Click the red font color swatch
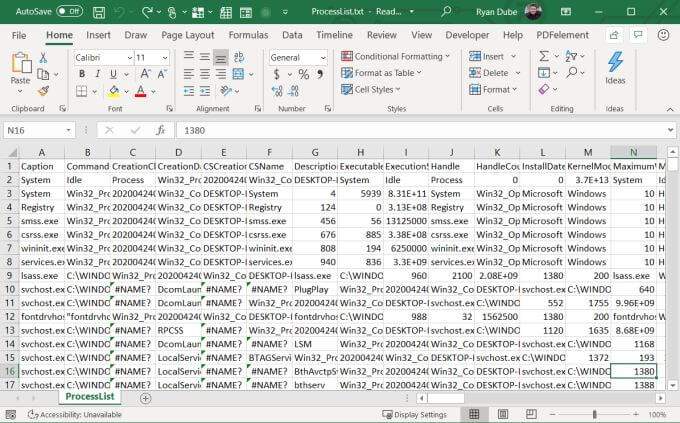The image size is (680, 423). [139, 91]
